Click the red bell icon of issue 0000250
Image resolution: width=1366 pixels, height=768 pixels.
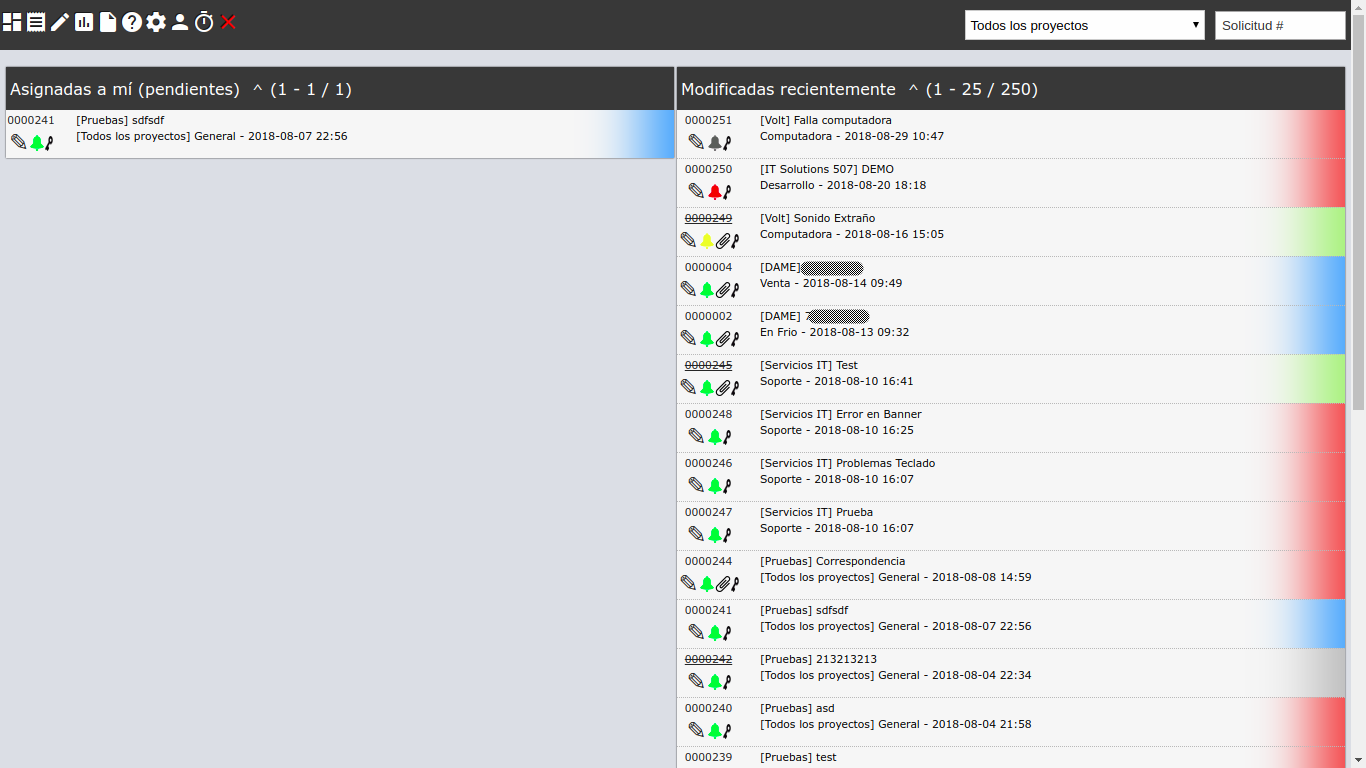(x=714, y=191)
